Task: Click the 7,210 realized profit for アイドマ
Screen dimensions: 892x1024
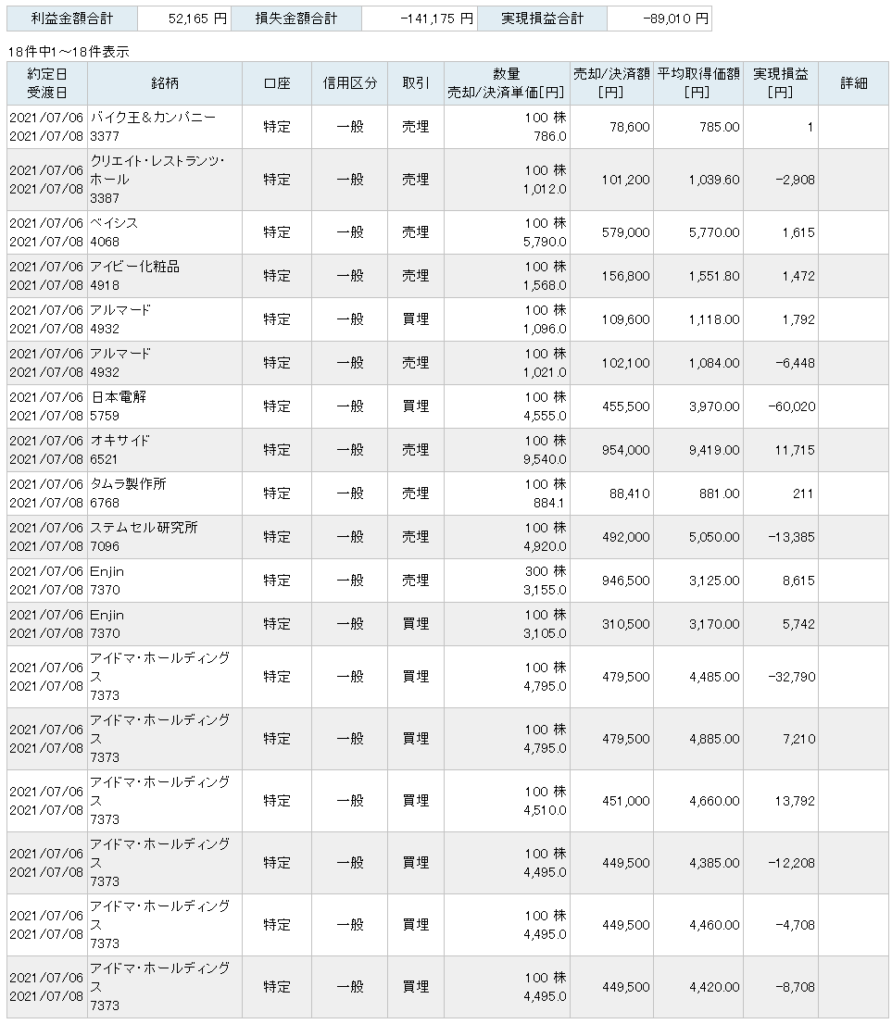Action: (798, 739)
